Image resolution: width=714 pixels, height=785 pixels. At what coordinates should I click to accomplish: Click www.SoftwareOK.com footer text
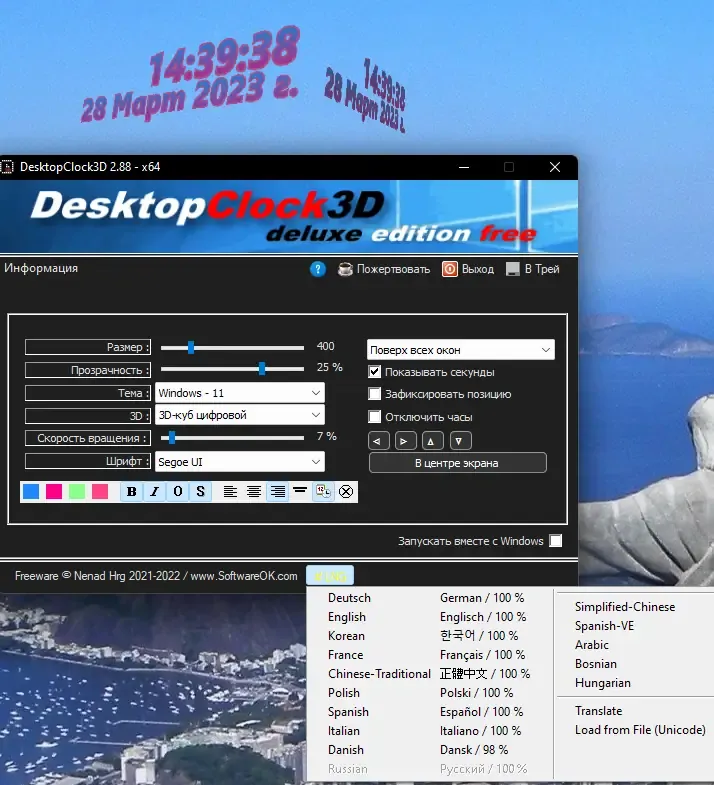point(244,576)
